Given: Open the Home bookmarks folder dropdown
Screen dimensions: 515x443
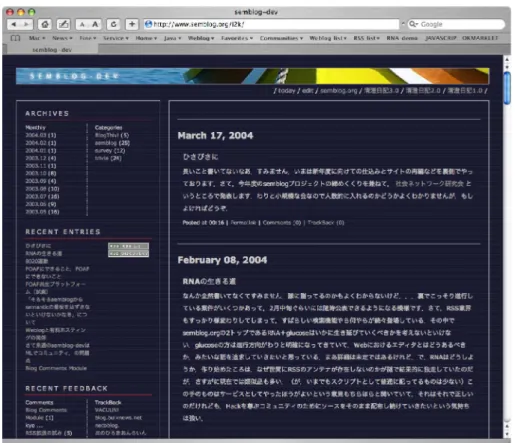Looking at the screenshot, I should coord(146,38).
